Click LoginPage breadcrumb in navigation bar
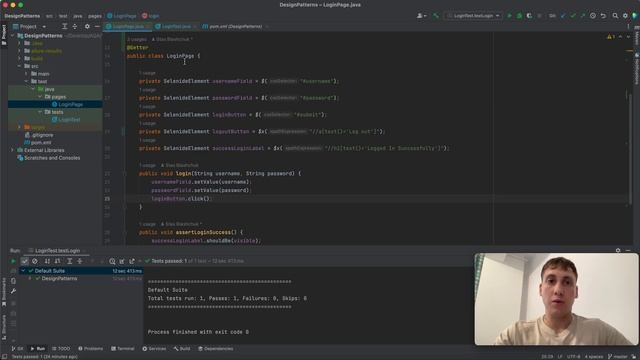Screen dimensions: 640x360 [x=122, y=16]
